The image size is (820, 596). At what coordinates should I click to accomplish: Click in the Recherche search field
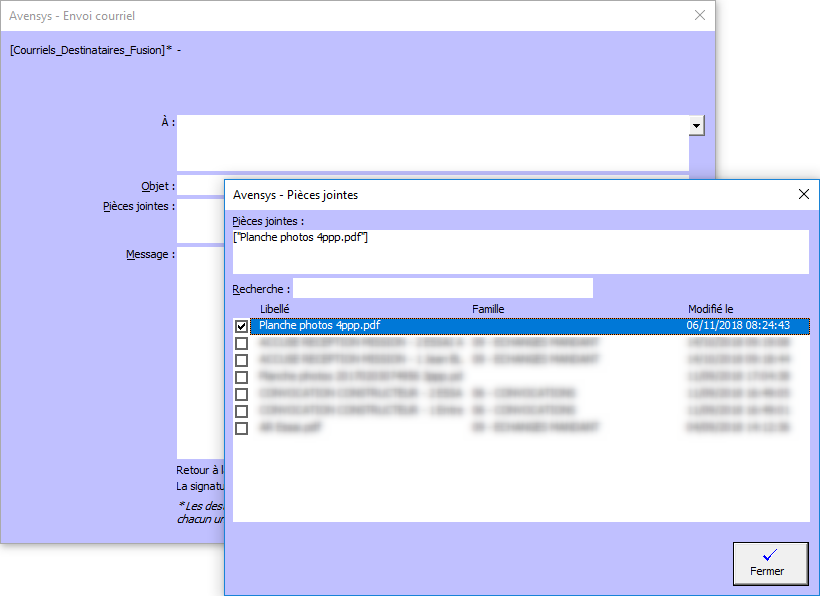pyautogui.click(x=443, y=289)
